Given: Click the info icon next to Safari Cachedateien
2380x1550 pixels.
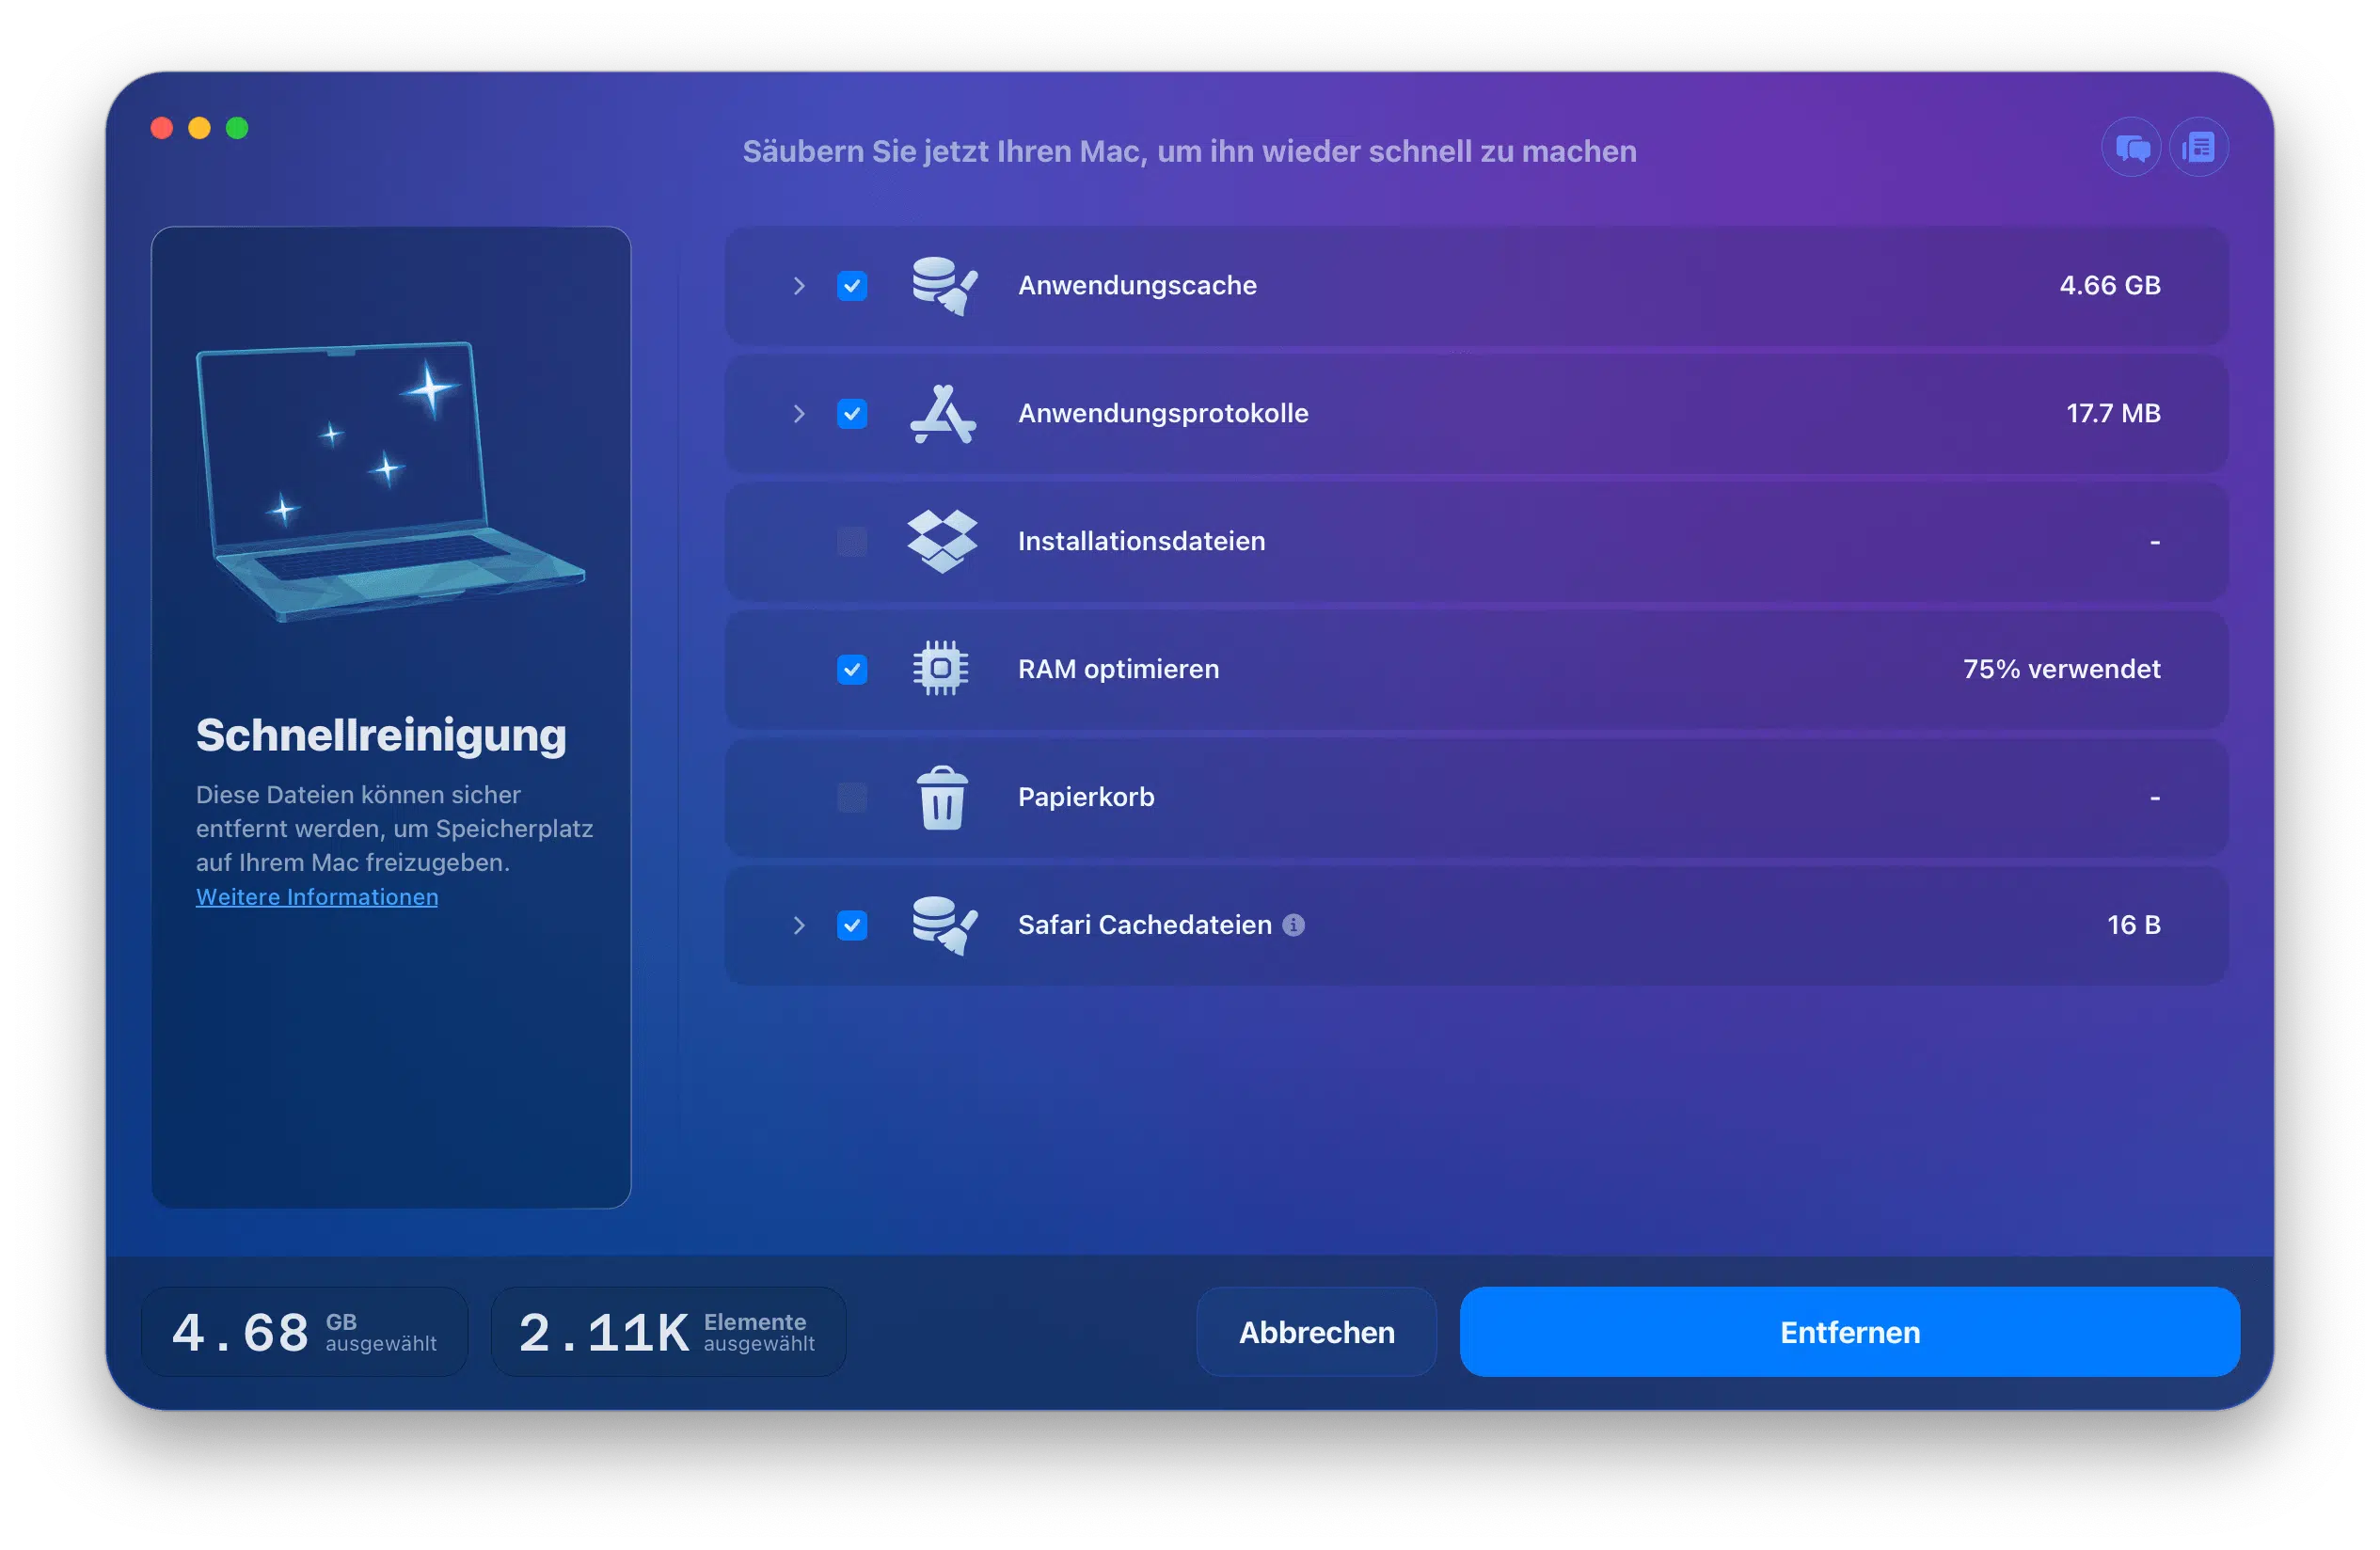Looking at the screenshot, I should click(1294, 926).
